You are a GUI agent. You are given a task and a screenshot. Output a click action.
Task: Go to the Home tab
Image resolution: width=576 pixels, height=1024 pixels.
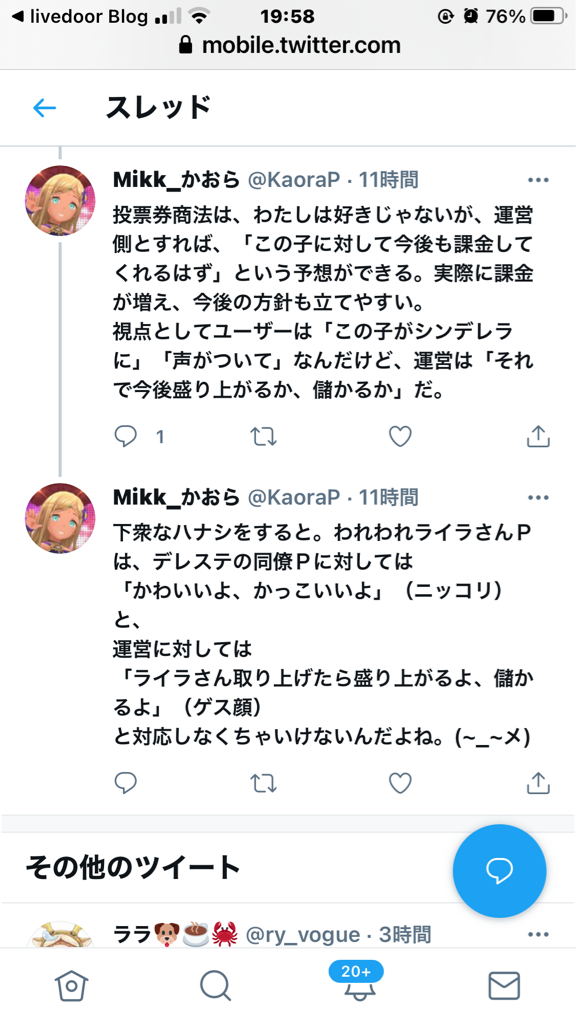(71, 985)
